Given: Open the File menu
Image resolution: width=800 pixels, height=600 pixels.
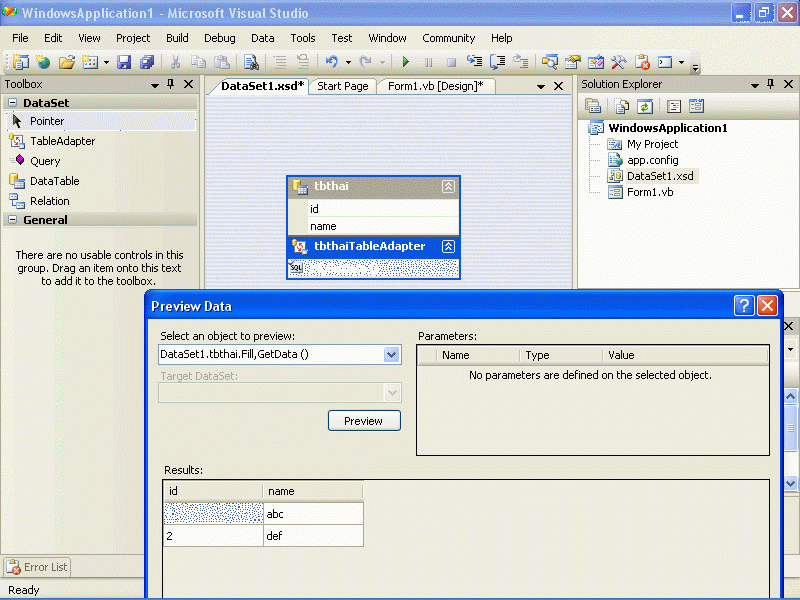Looking at the screenshot, I should 20,38.
